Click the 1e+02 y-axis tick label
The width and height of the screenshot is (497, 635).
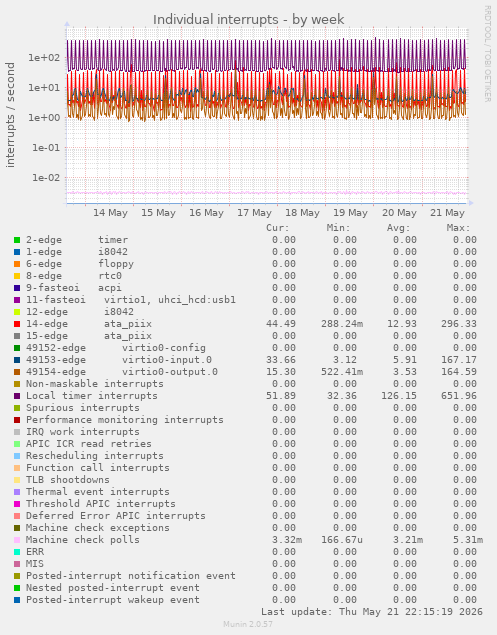[x=44, y=58]
